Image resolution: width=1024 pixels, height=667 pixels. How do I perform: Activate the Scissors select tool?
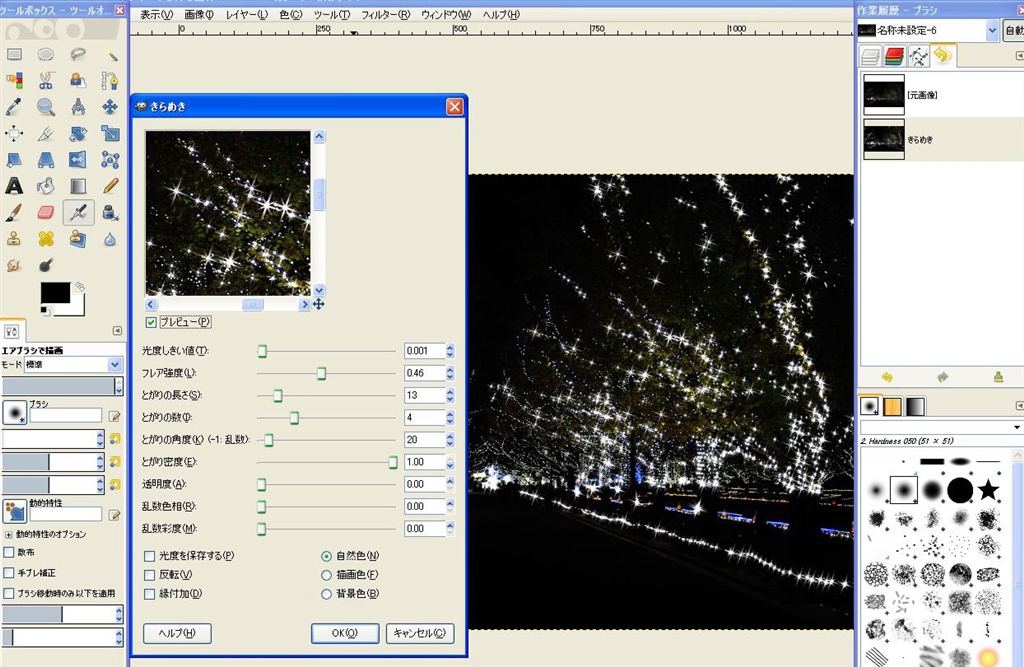[46, 80]
